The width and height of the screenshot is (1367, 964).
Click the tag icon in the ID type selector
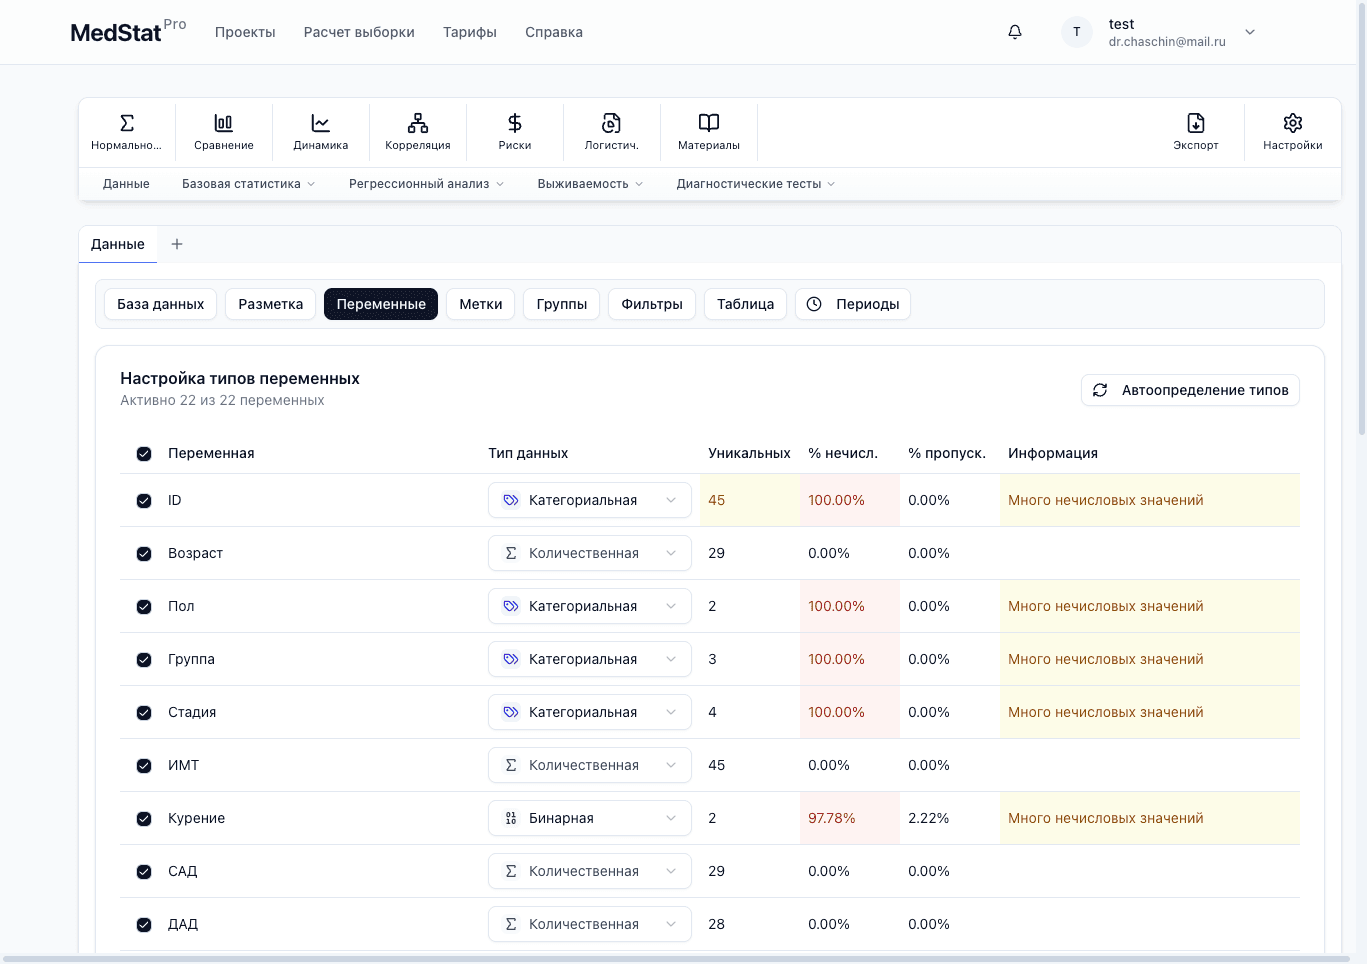[511, 500]
